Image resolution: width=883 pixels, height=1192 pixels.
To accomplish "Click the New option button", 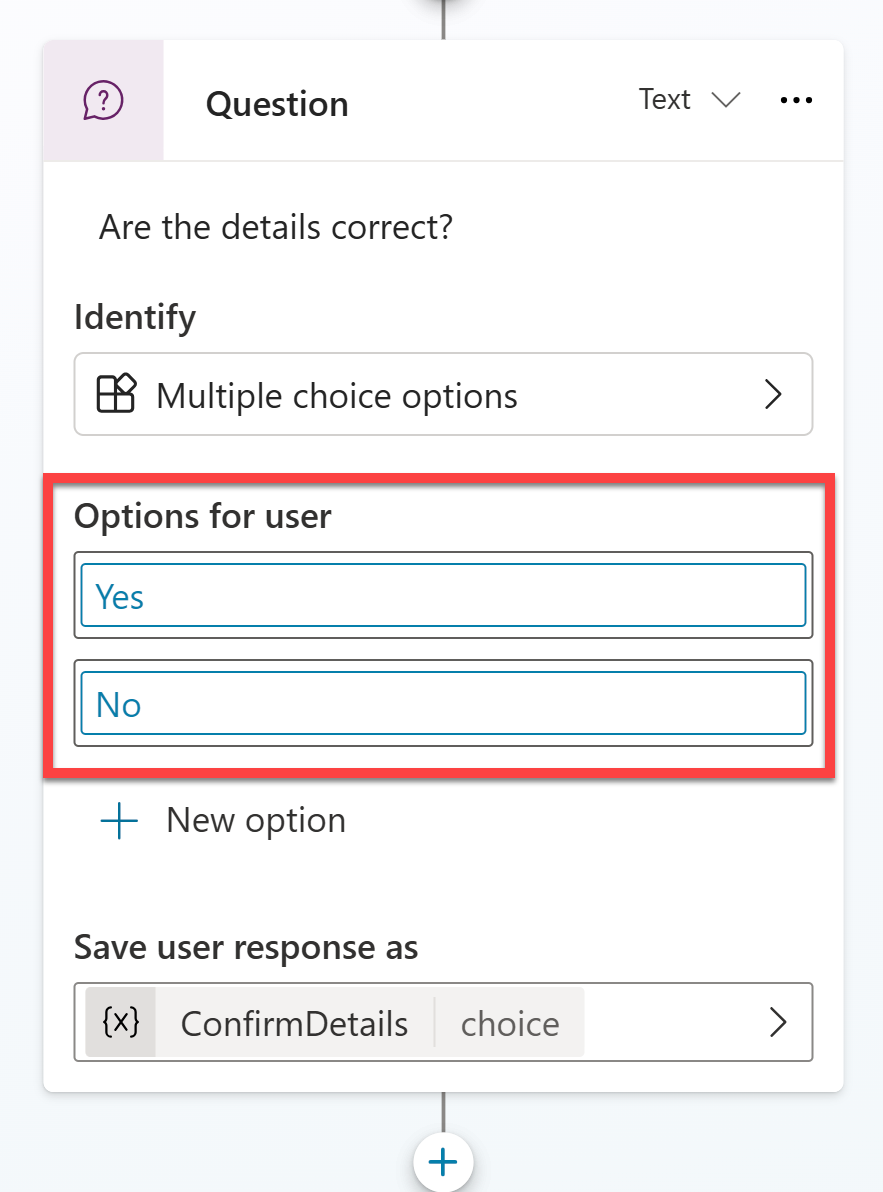I will click(x=223, y=821).
